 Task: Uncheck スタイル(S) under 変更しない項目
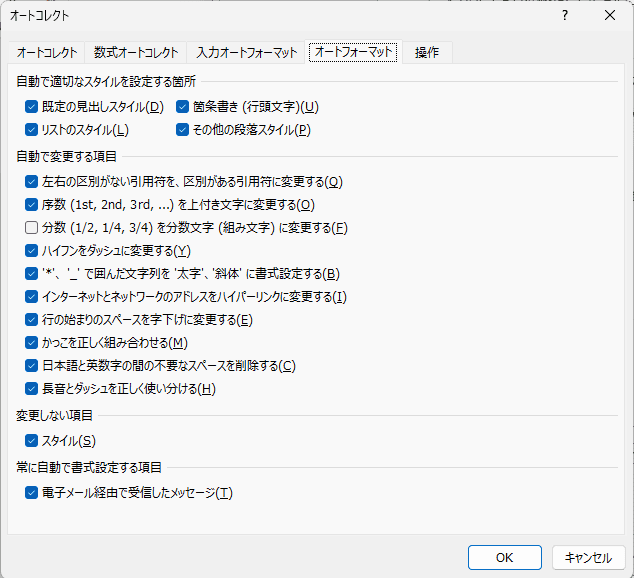[x=31, y=441]
